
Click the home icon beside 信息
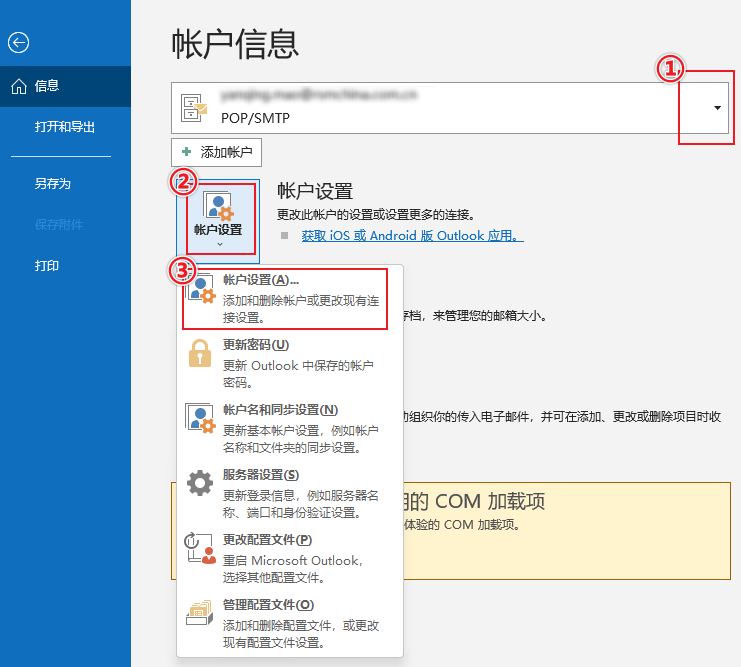[18, 86]
